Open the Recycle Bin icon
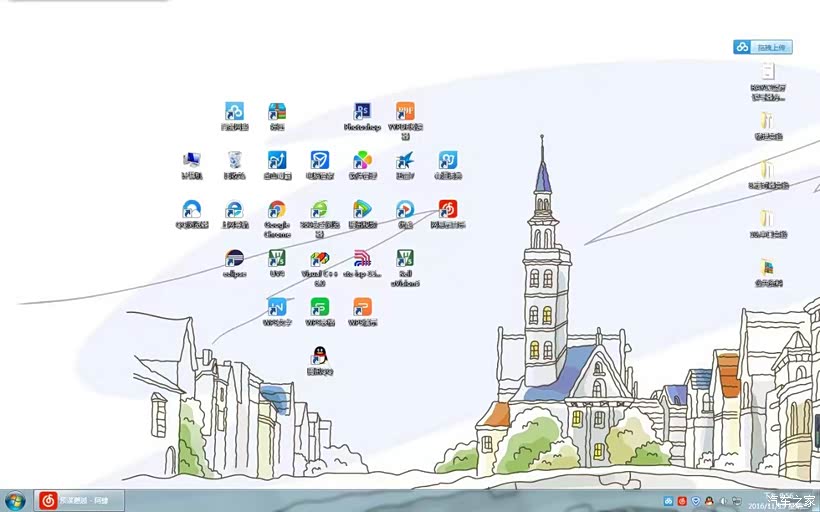This screenshot has width=820, height=512. (234, 160)
